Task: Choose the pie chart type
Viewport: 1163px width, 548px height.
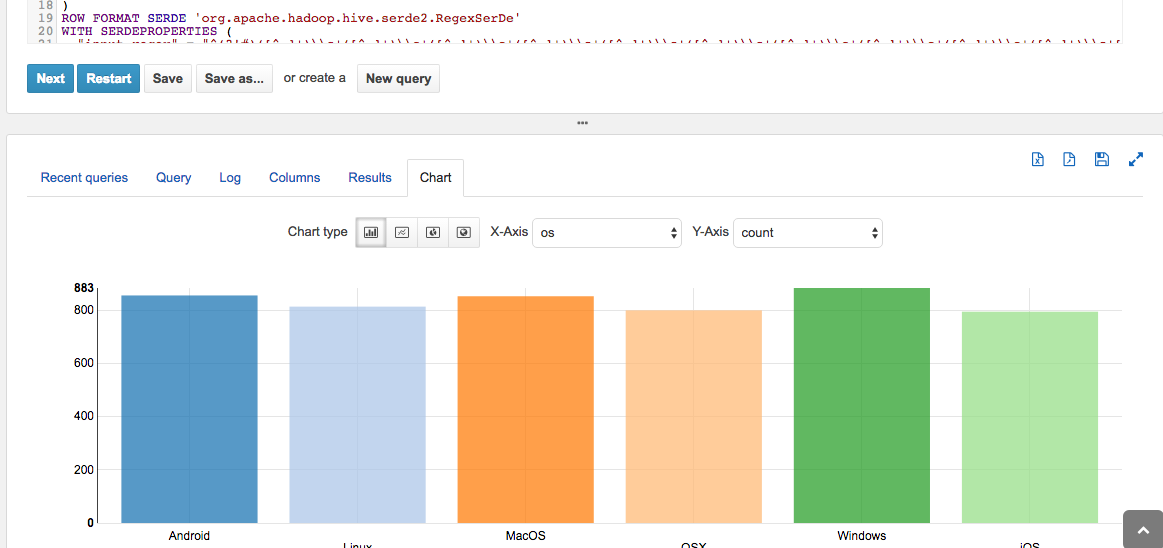Action: [x=433, y=232]
